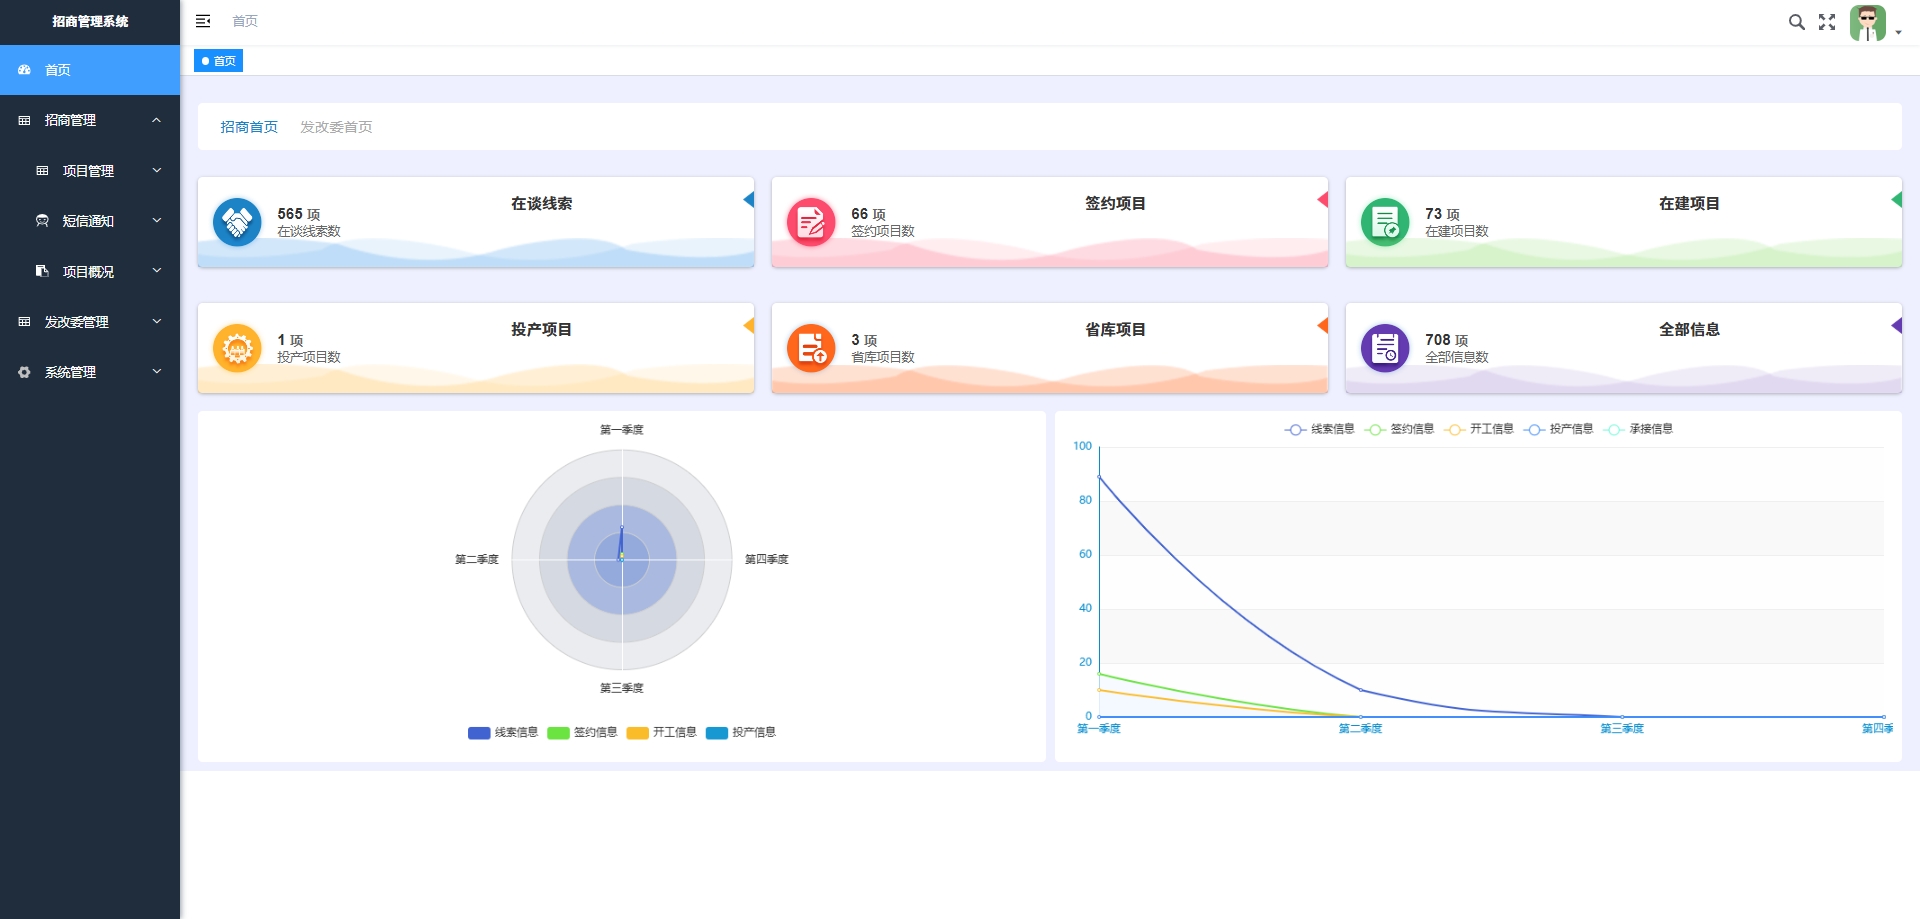This screenshot has width=1920, height=919.
Task: Open the user avatar dropdown
Action: [x=1875, y=23]
